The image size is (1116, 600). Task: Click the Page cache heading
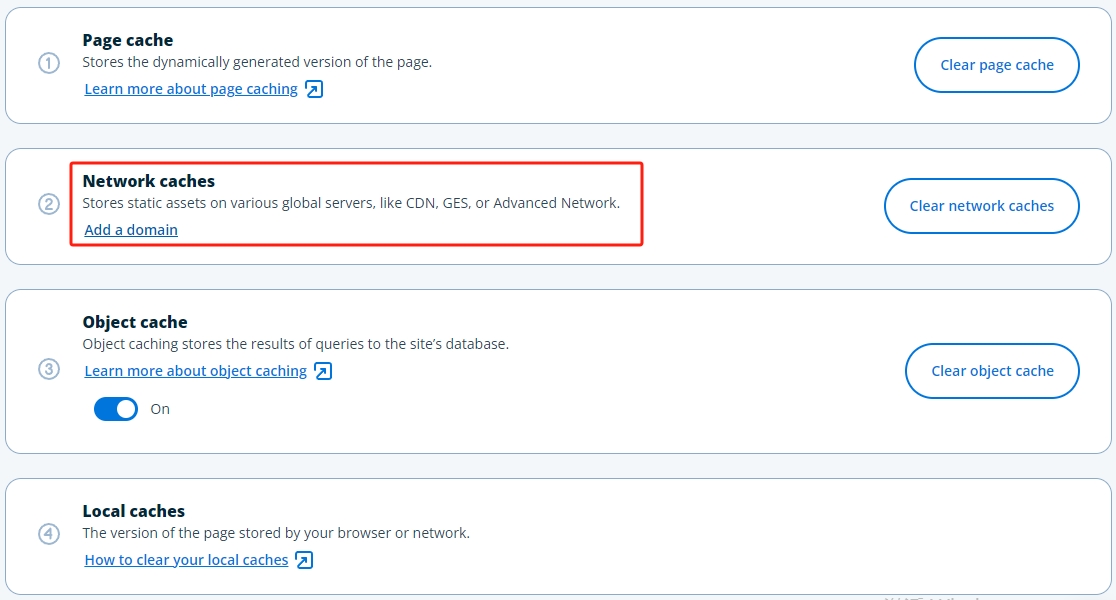[x=127, y=40]
